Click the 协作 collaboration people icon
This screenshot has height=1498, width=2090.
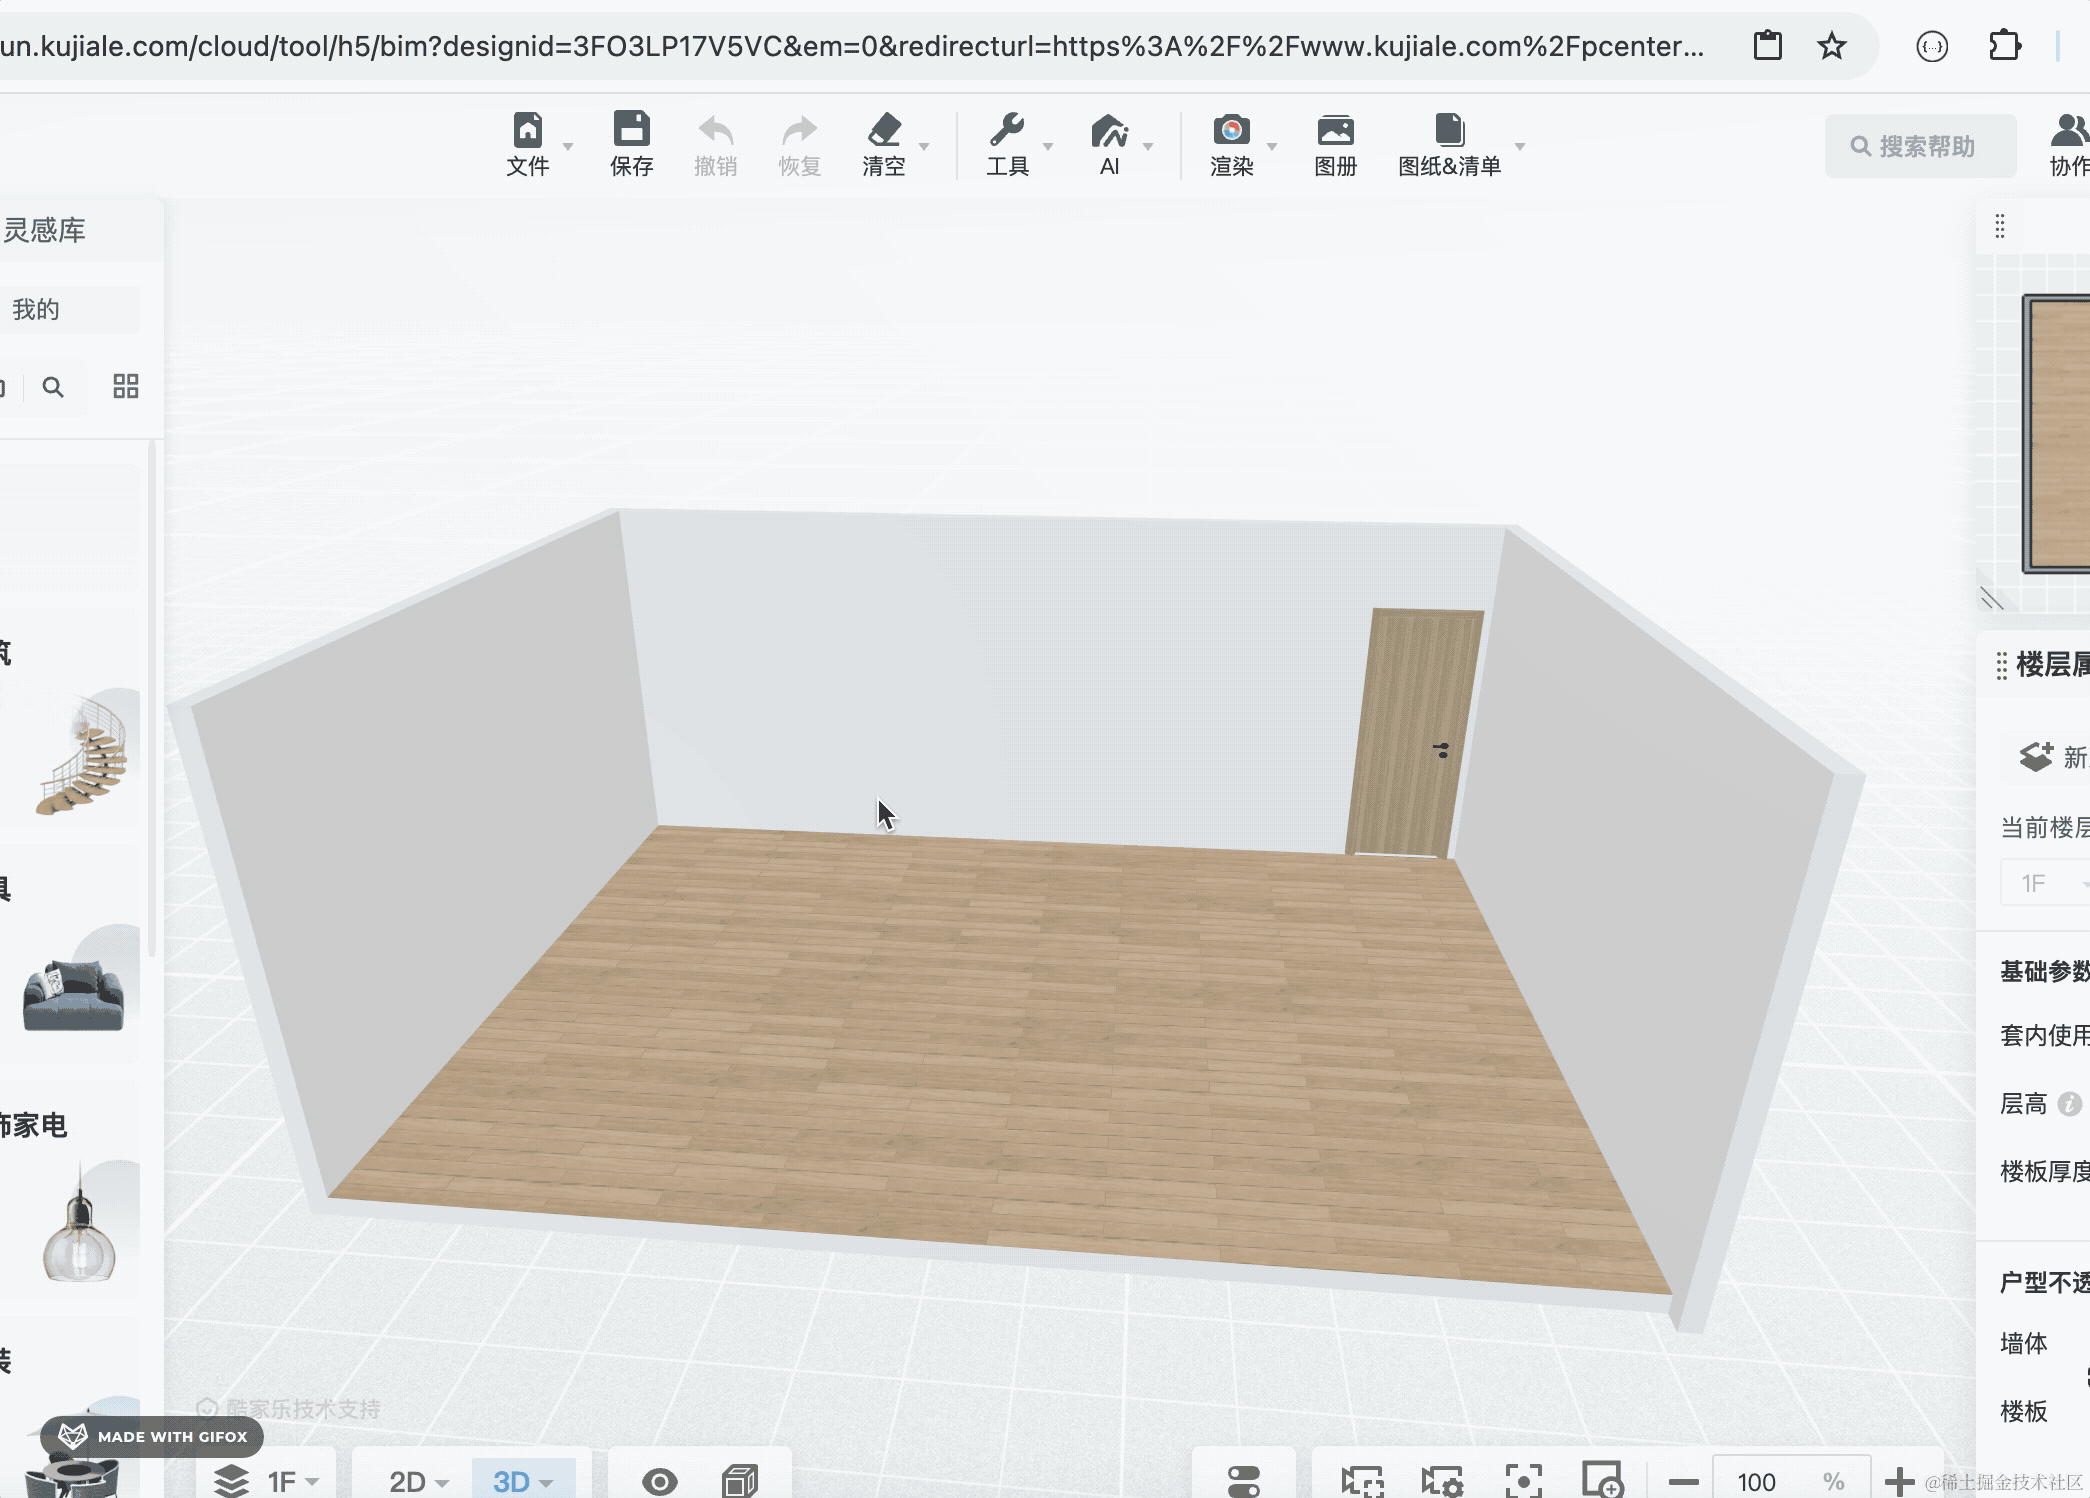(2070, 130)
